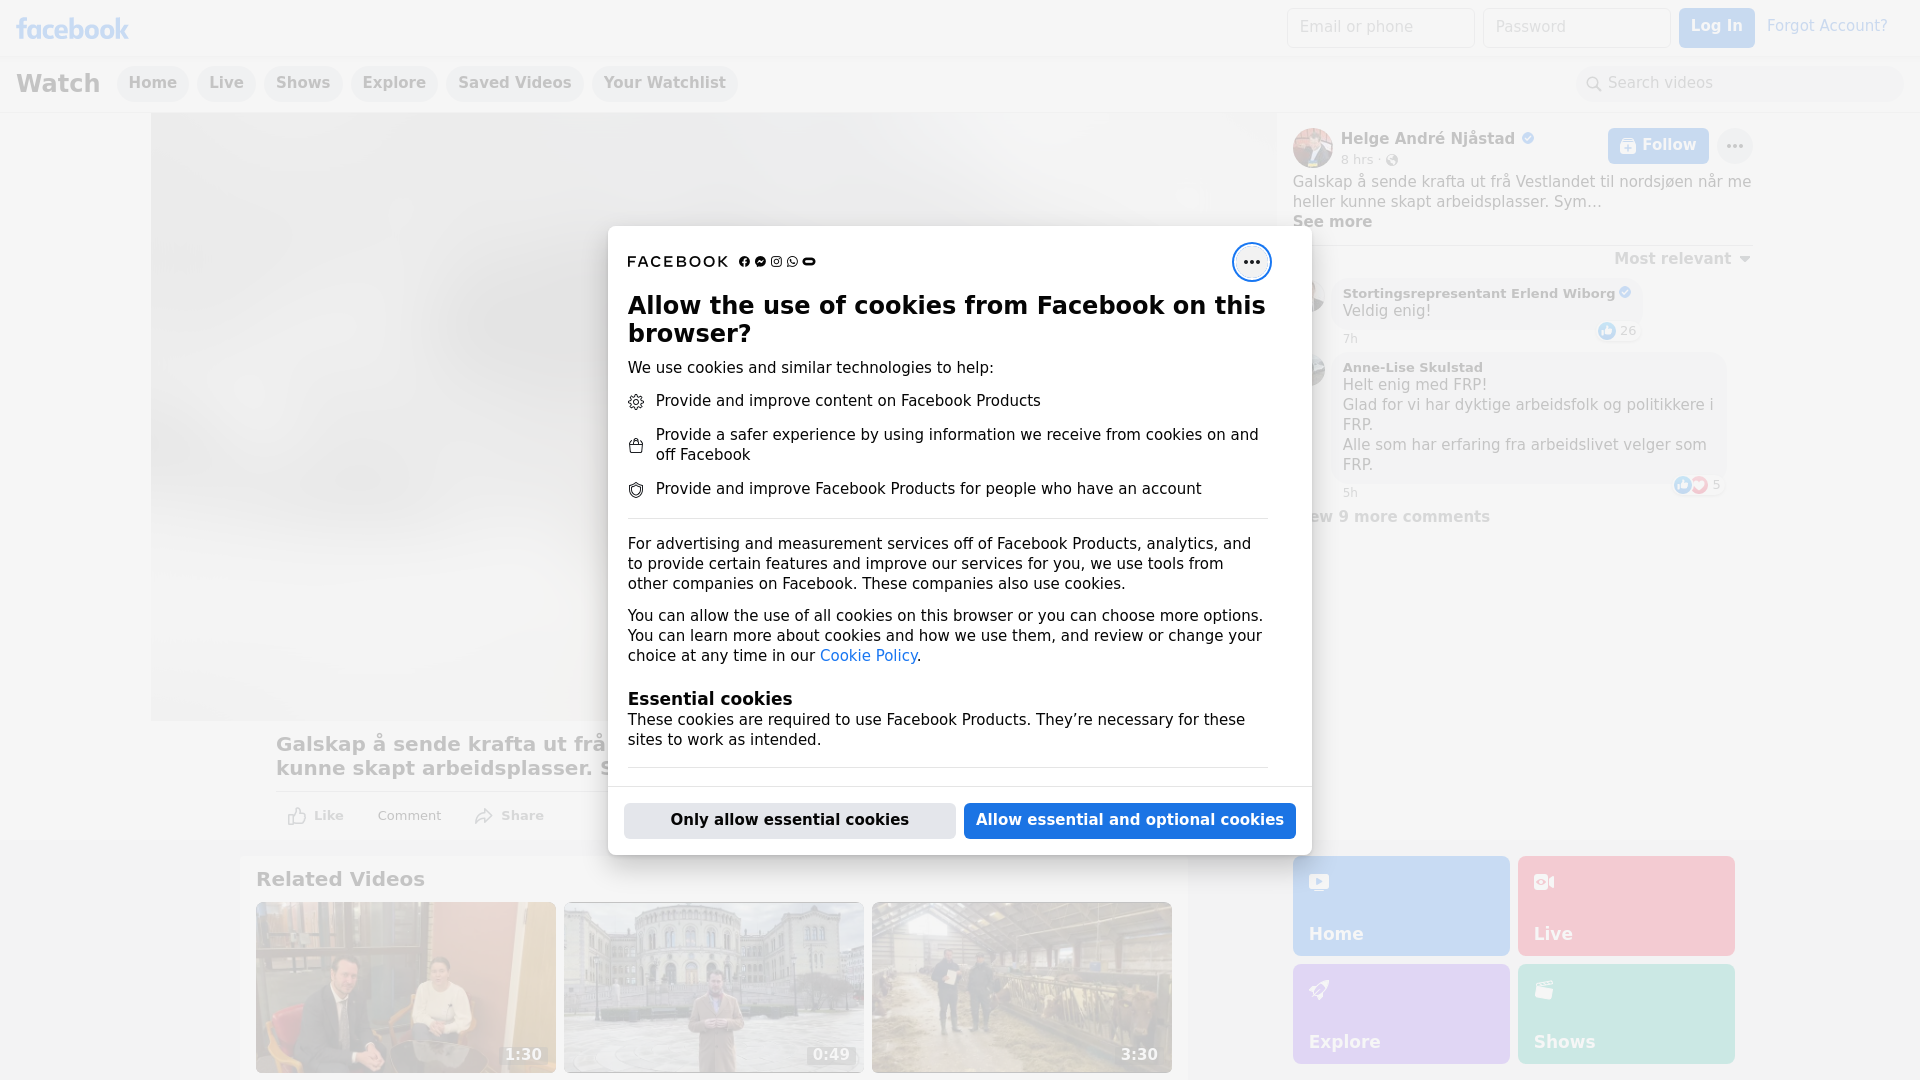Open the Explore tile with rocket icon

pyautogui.click(x=1400, y=1013)
